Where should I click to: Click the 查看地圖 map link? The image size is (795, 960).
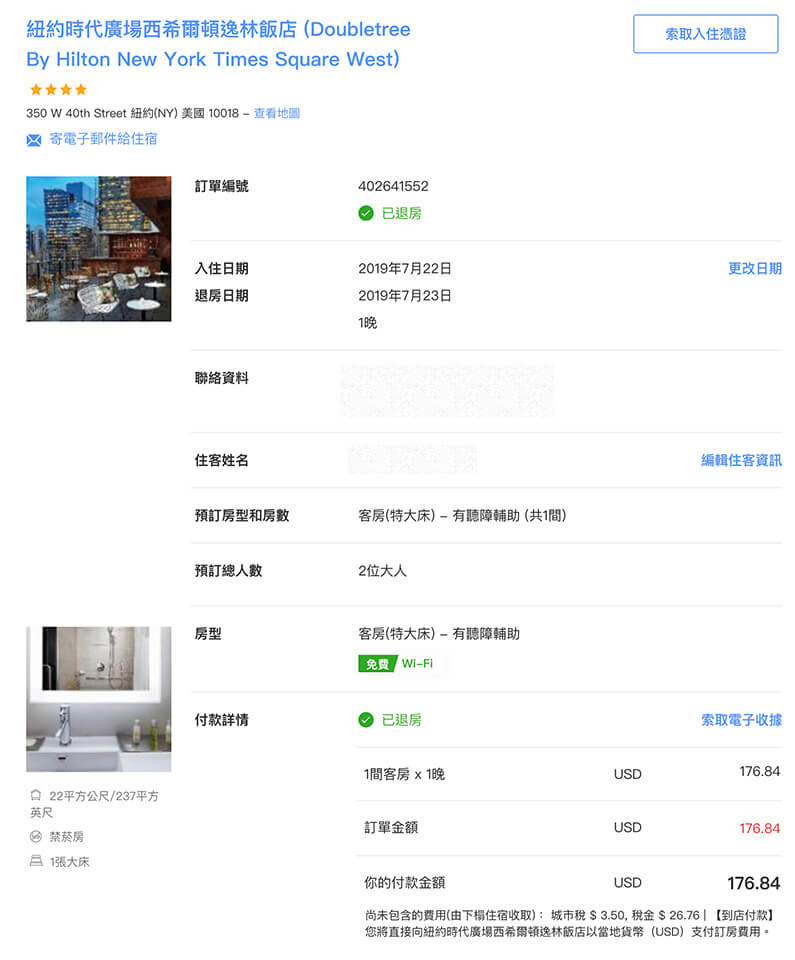click(276, 113)
